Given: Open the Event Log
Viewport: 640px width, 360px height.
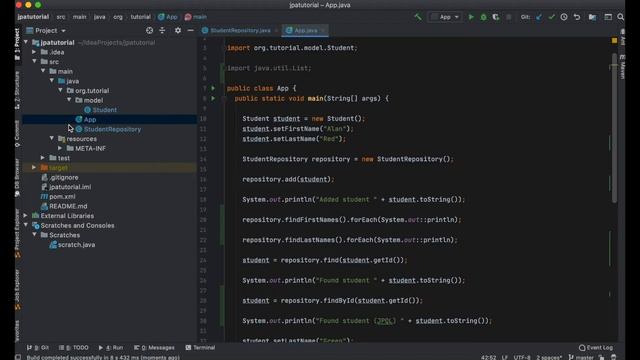Looking at the screenshot, I should [x=596, y=348].
